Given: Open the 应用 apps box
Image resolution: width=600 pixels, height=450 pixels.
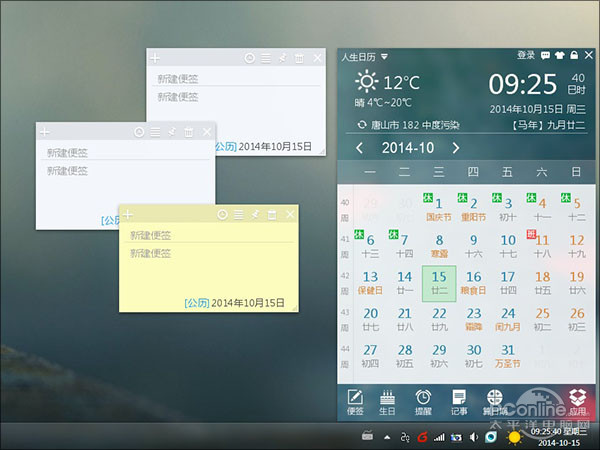Looking at the screenshot, I should click(x=577, y=402).
